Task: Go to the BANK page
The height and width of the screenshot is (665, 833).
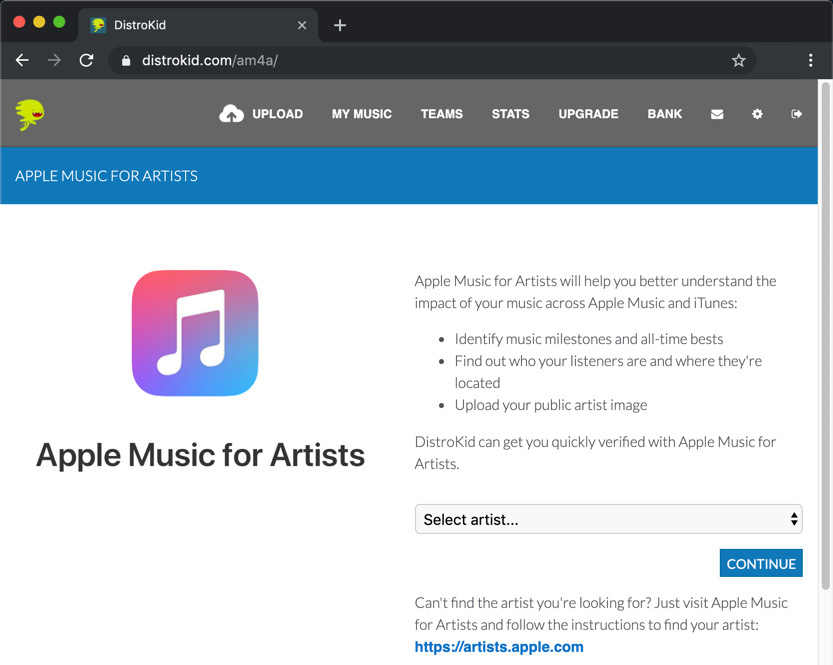Action: click(x=665, y=114)
